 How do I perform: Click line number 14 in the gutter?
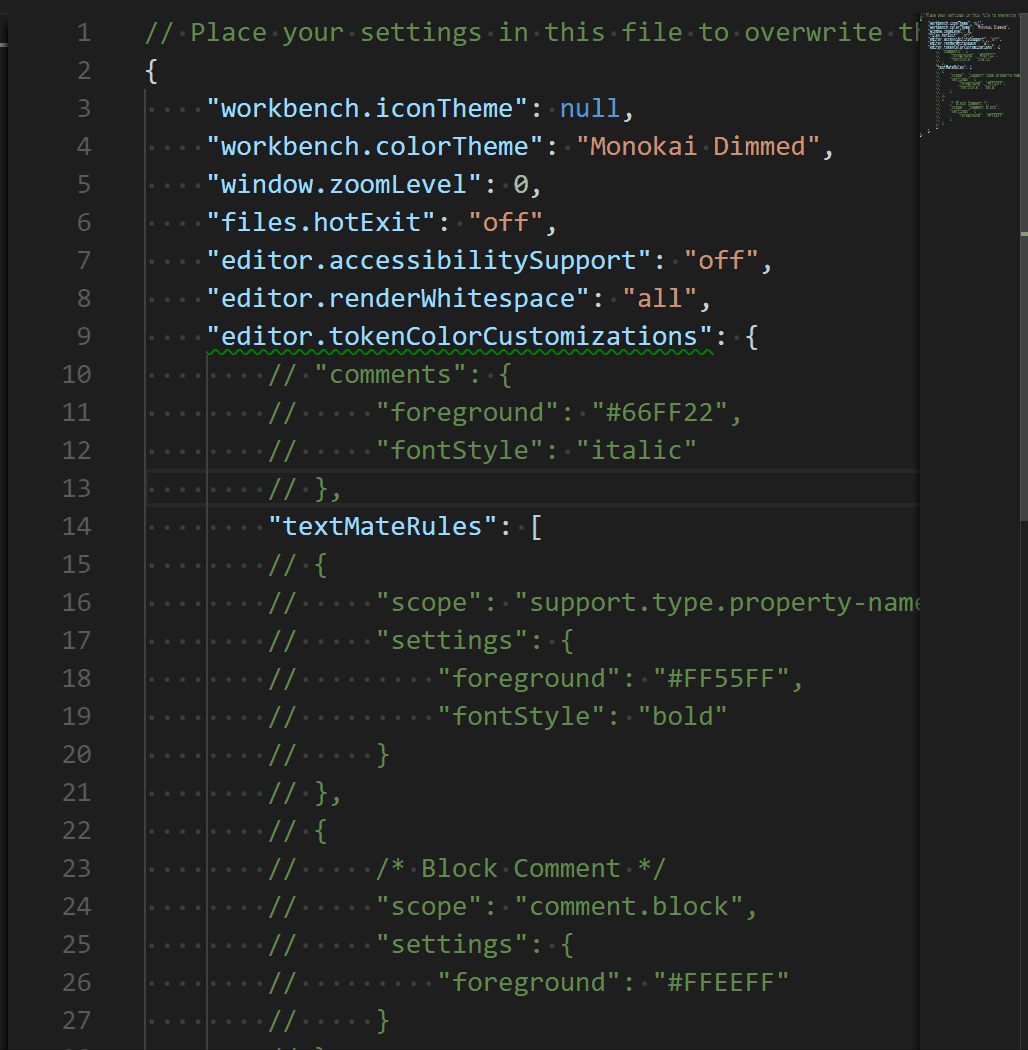tap(76, 527)
